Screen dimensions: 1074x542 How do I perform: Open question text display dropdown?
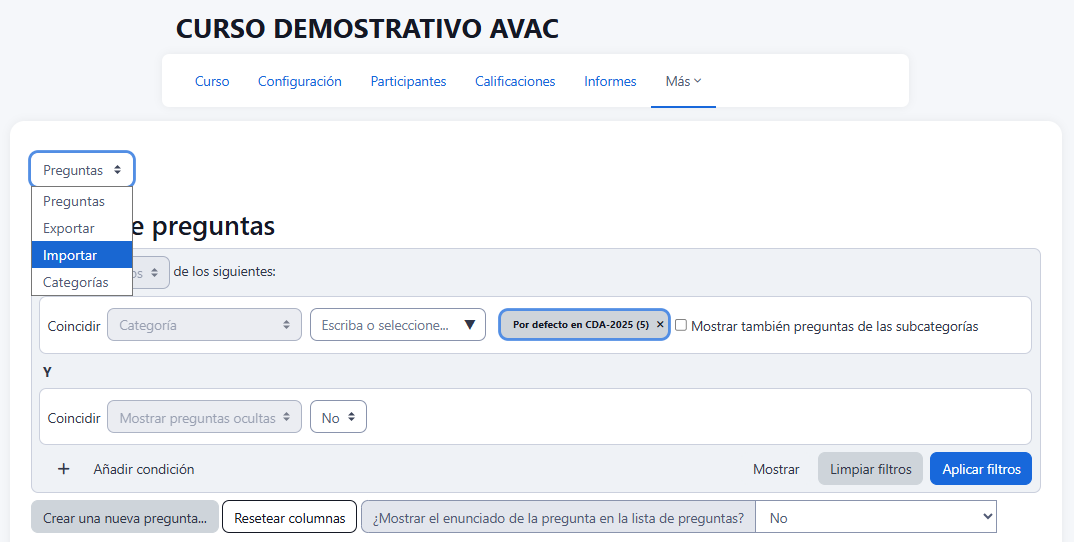[x=876, y=518]
